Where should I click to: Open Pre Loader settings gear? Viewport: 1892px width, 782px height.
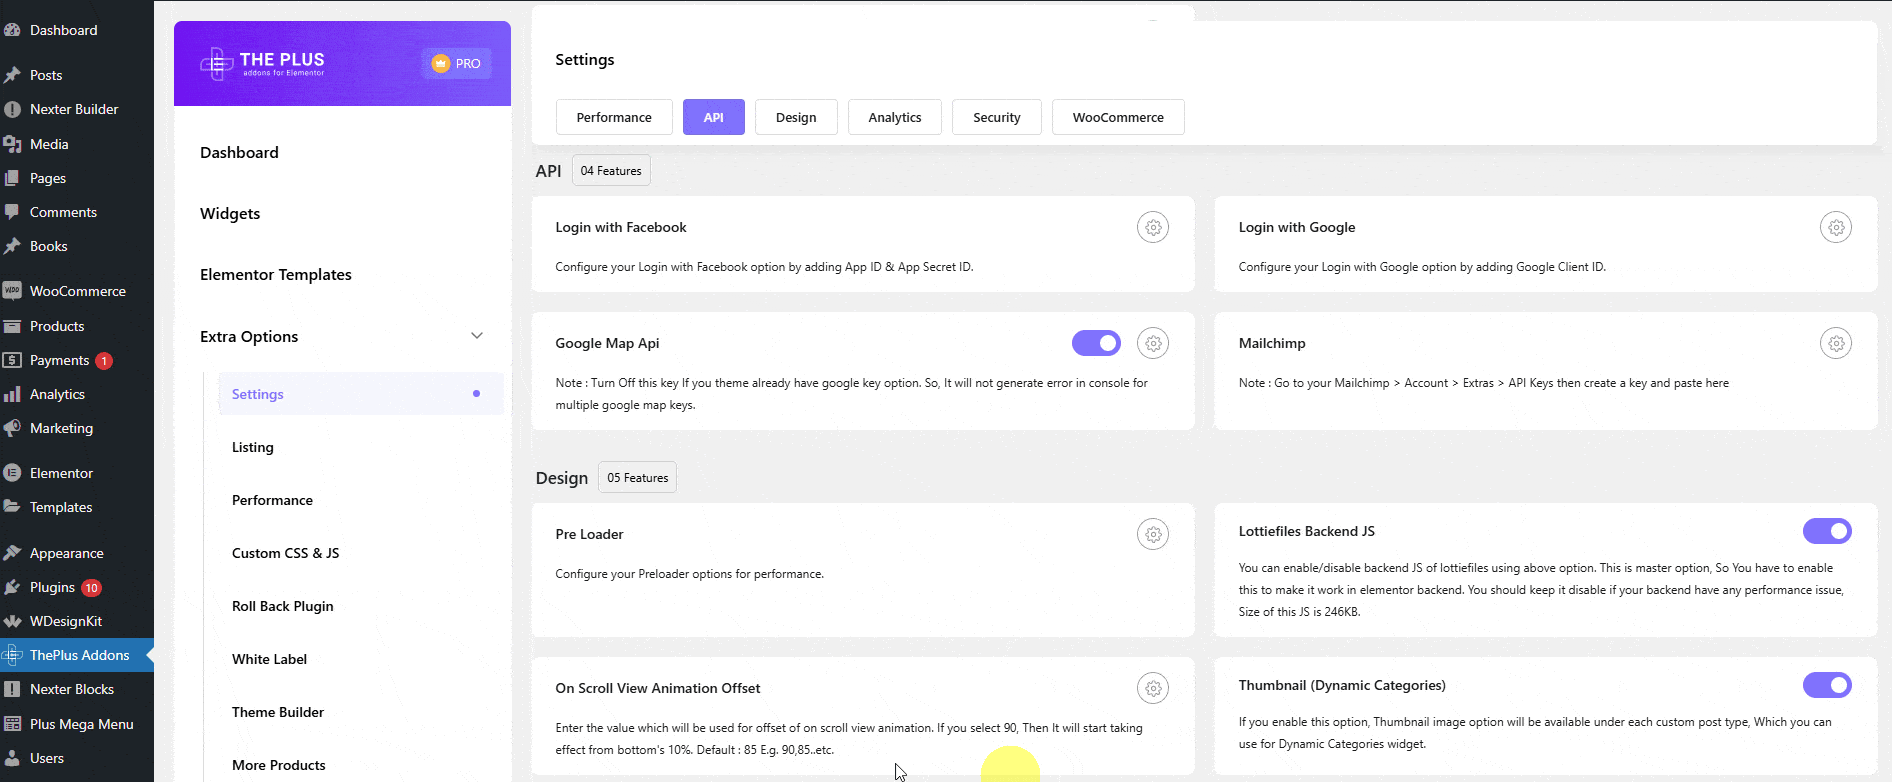coord(1153,534)
